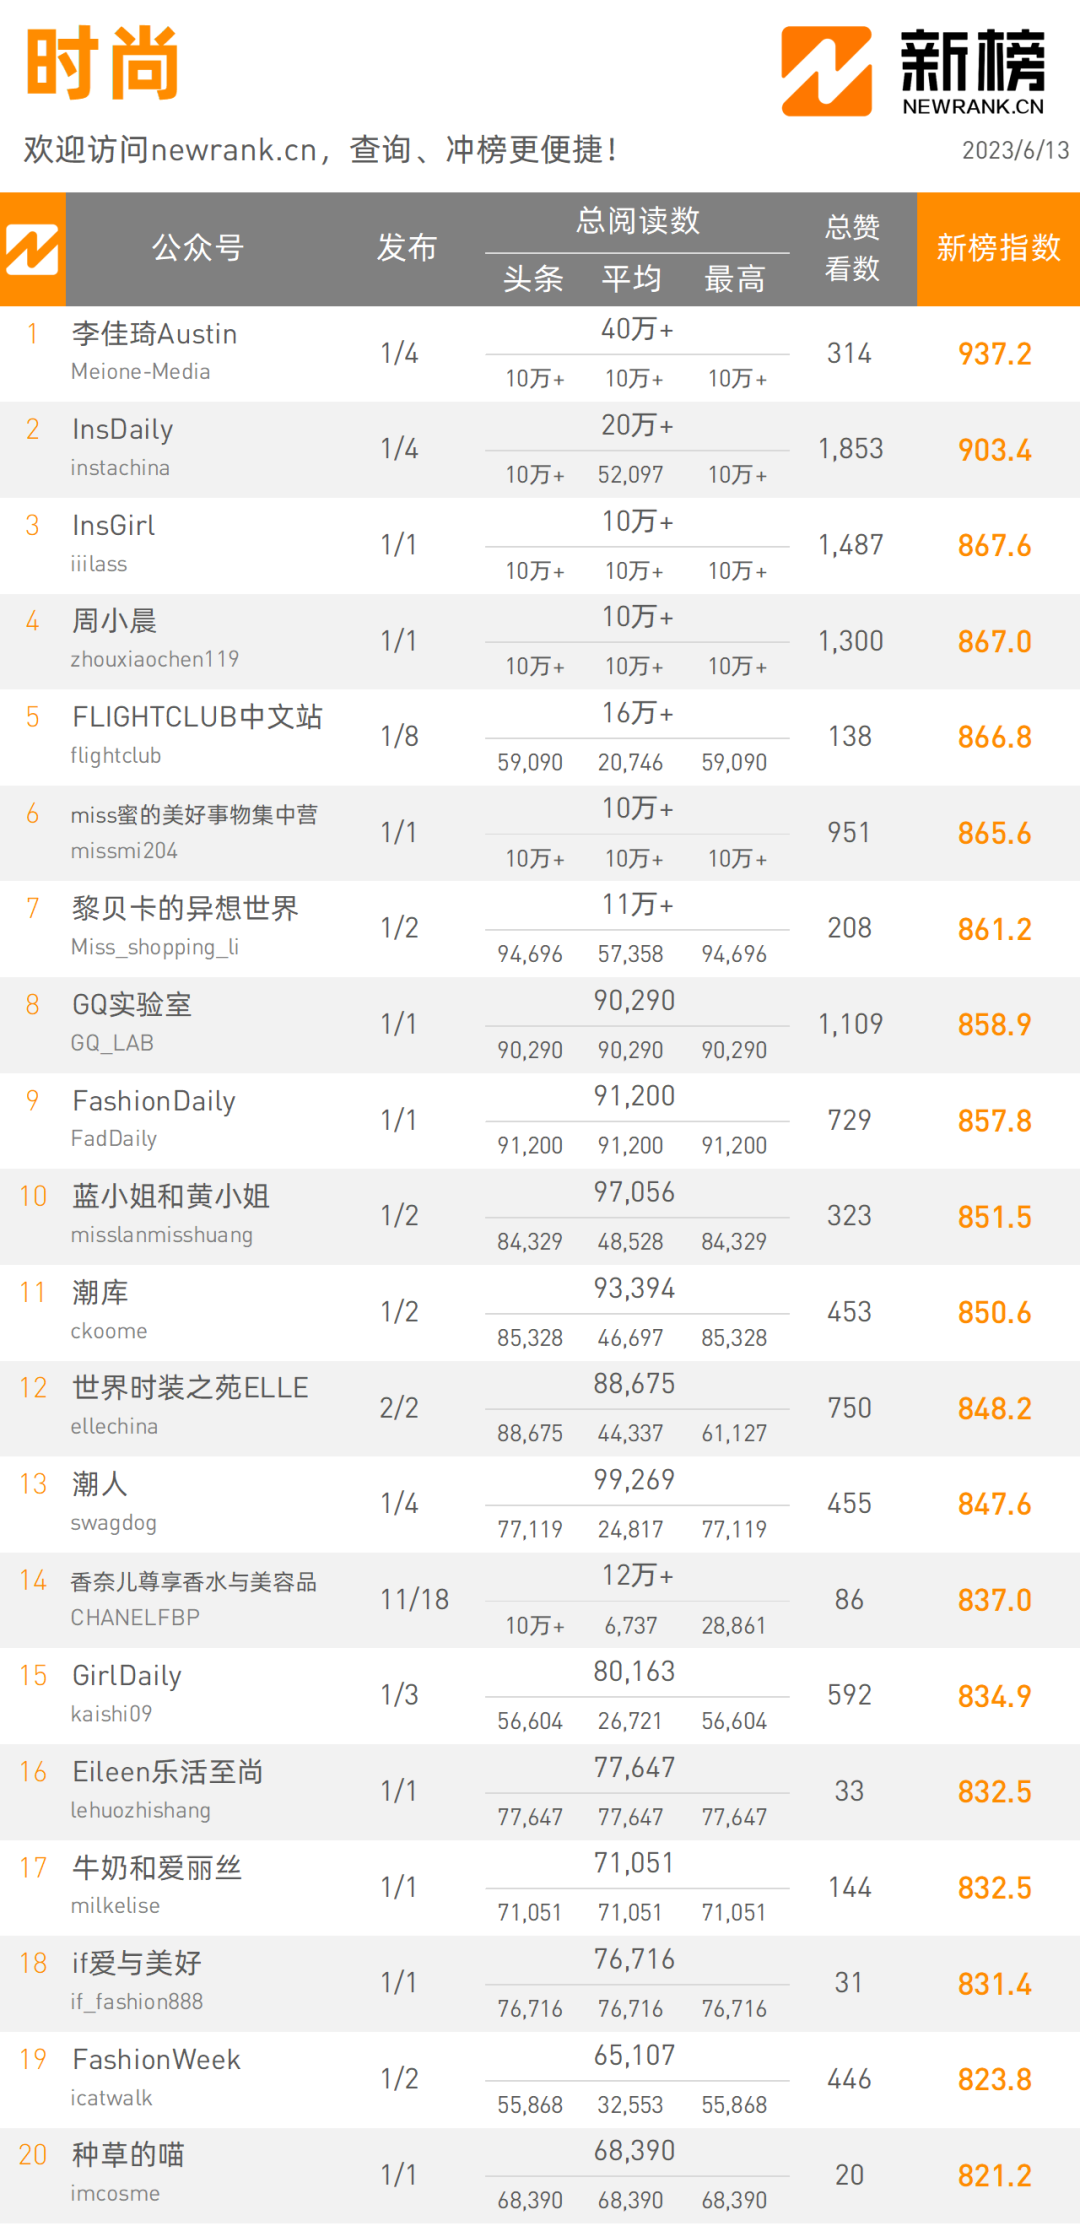Open the 李佳琦Austin account row
Image resolution: width=1080 pixels, height=2226 pixels.
point(540,354)
